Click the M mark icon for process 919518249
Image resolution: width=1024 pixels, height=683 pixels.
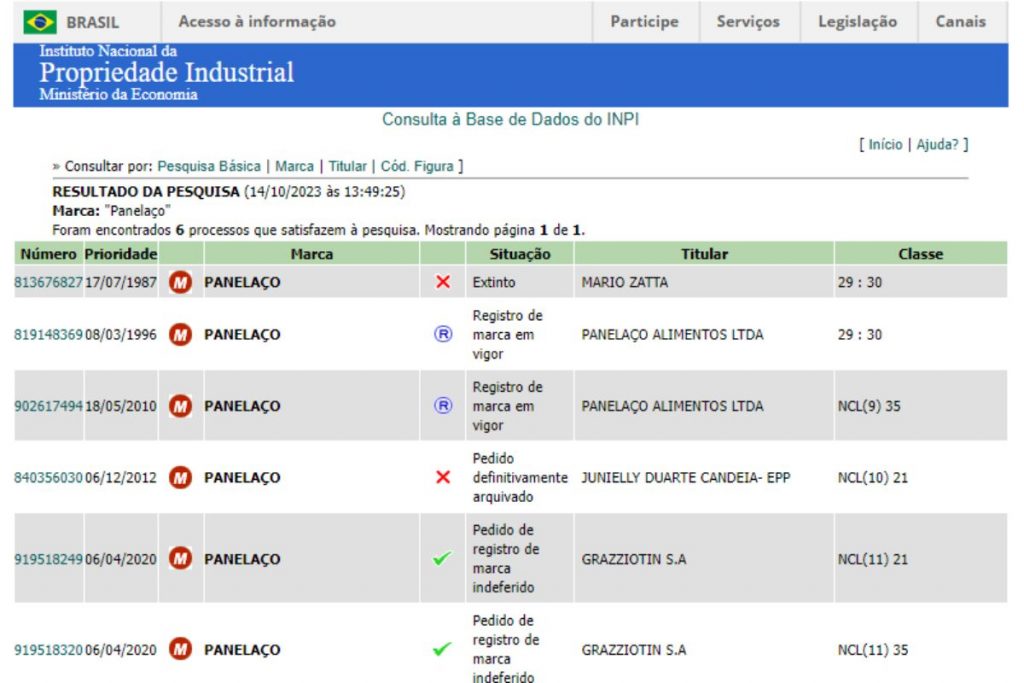pos(180,559)
